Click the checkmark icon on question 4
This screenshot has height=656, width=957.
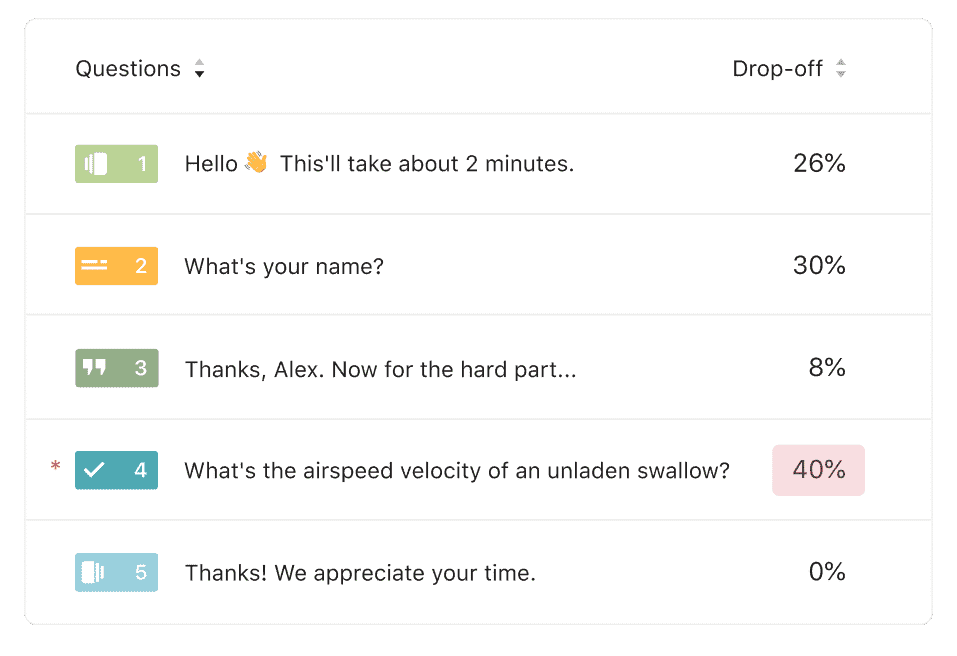(x=95, y=470)
